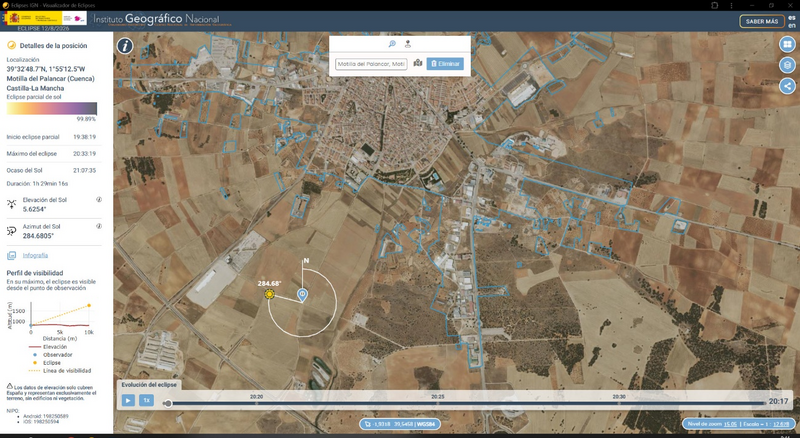Play the eclipse evolution animation

(x=128, y=400)
